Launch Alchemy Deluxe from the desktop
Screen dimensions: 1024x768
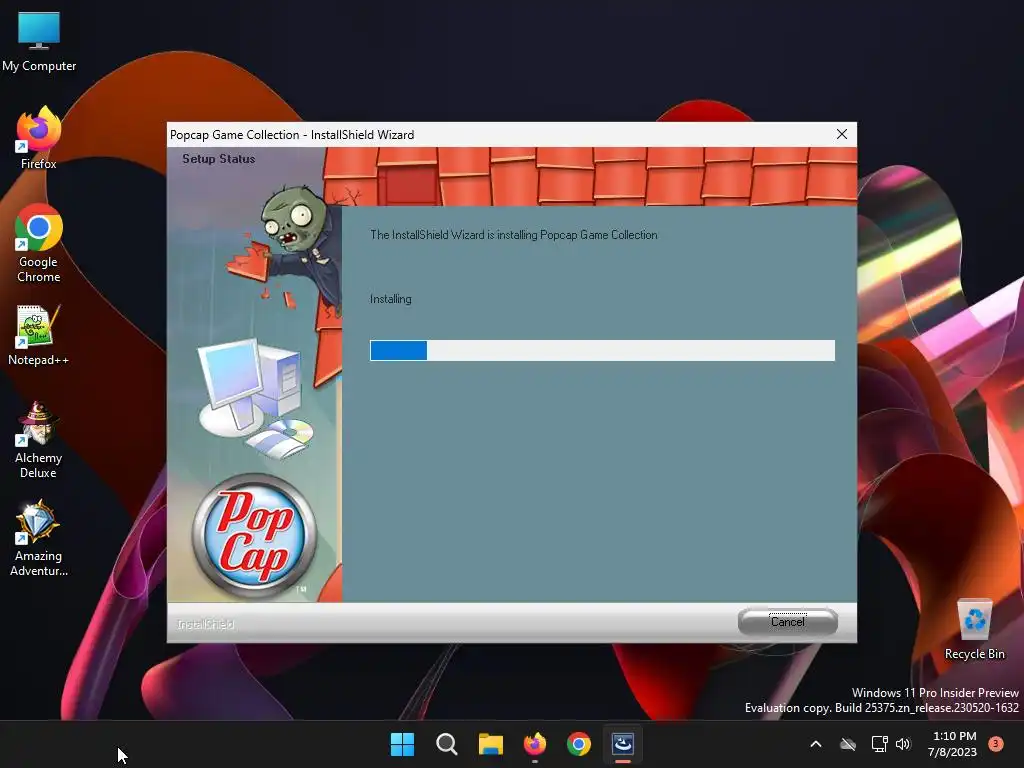(x=38, y=440)
